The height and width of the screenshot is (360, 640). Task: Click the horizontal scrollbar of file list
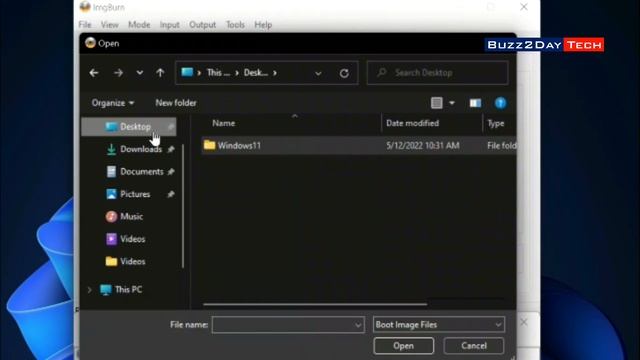315,304
